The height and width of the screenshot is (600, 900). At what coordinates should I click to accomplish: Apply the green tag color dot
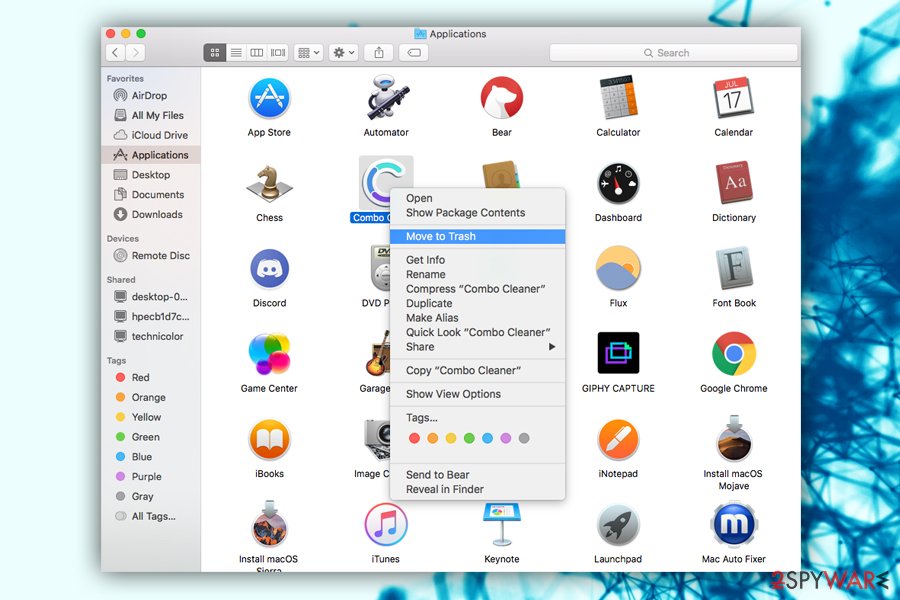469,438
